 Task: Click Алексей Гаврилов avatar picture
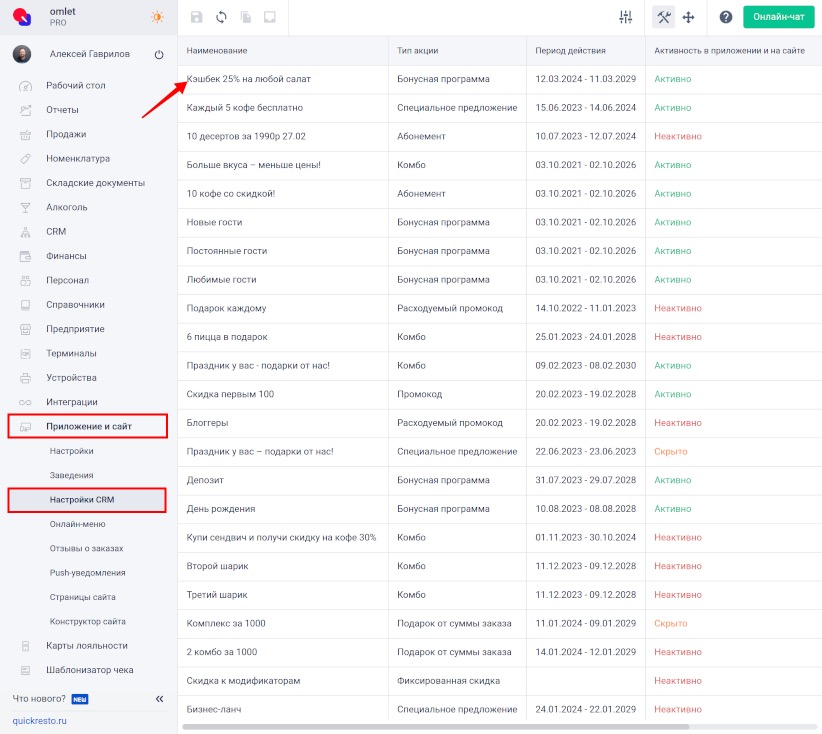pos(21,54)
